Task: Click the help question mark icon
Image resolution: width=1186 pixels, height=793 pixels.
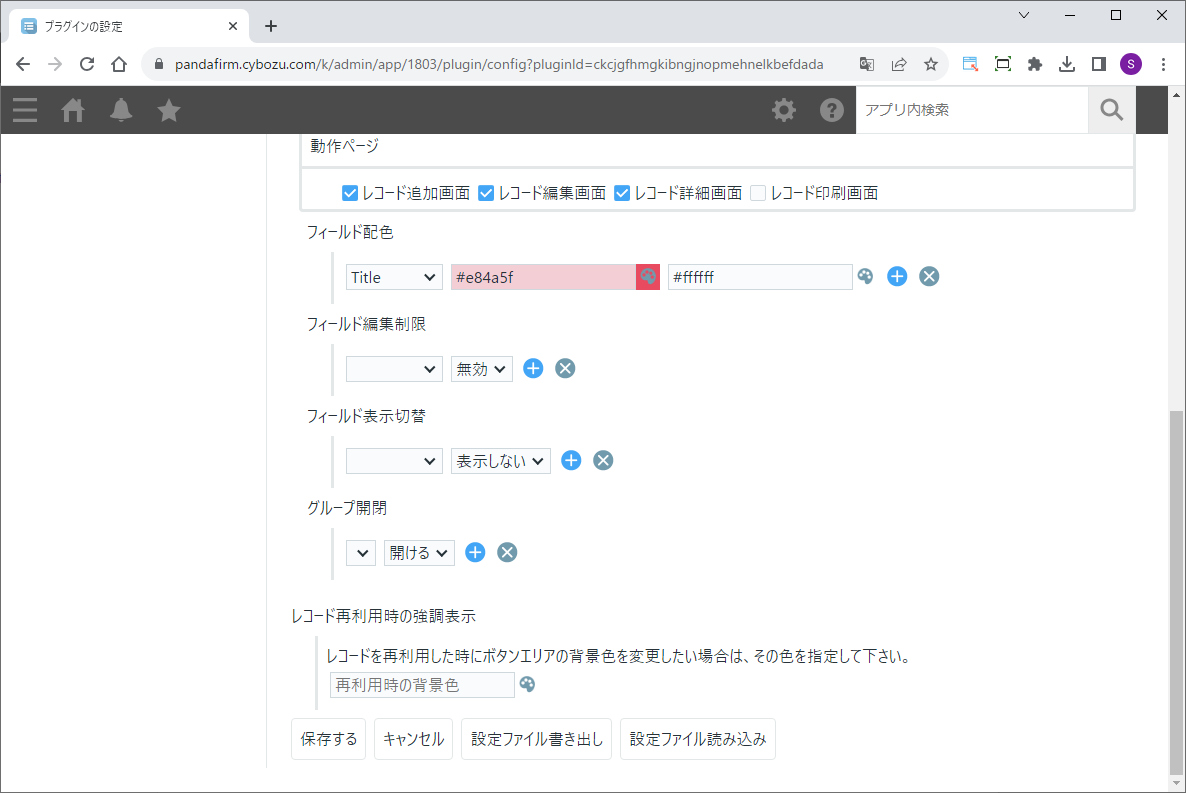Action: pos(832,110)
